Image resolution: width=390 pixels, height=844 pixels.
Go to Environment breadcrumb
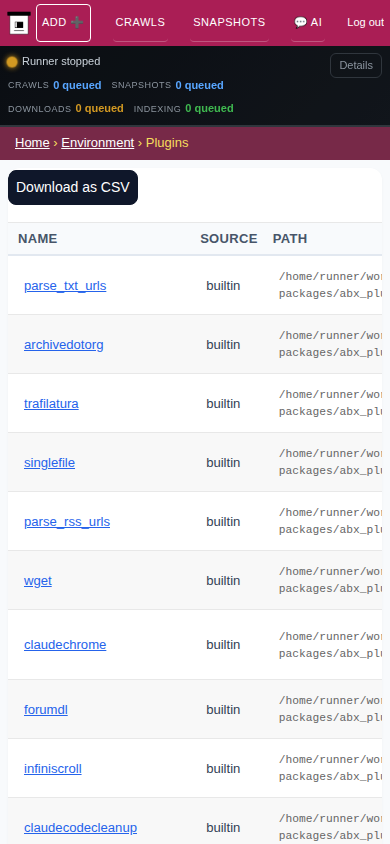(97, 143)
